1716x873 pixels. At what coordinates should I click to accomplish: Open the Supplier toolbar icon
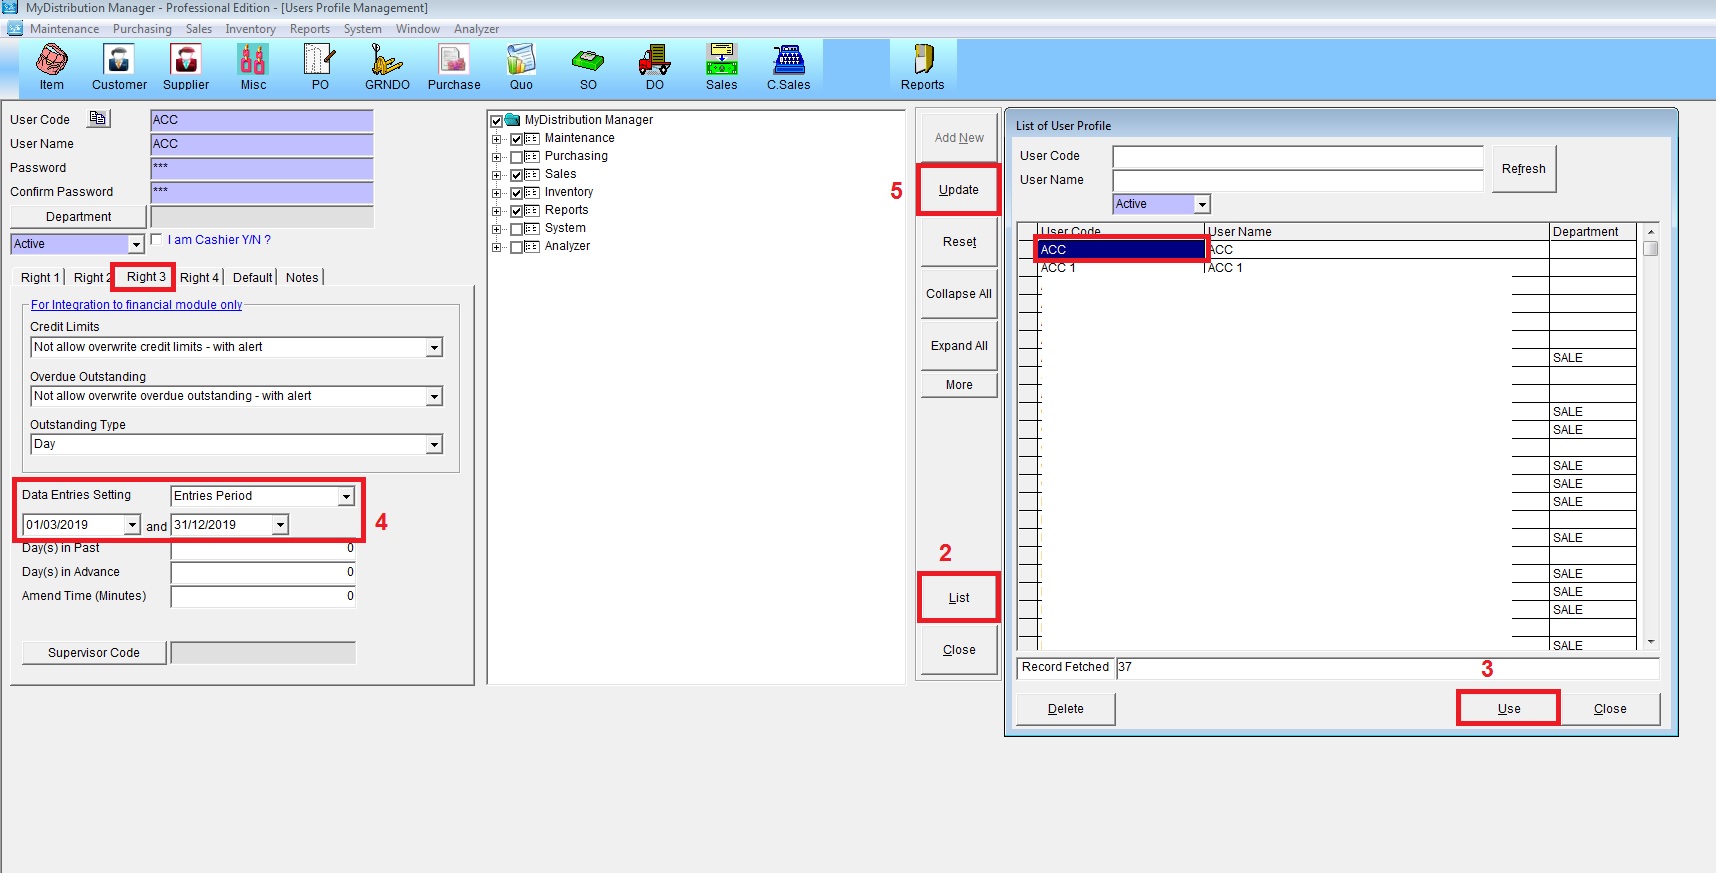pos(186,62)
